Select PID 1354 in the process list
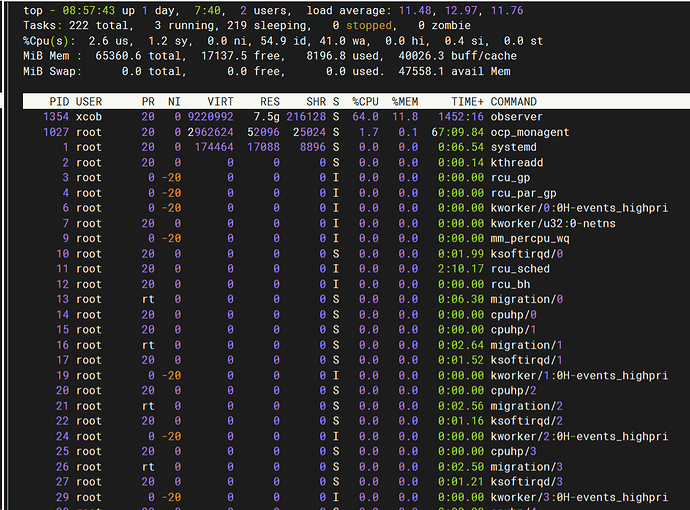Image resolution: width=690 pixels, height=510 pixels. [56, 117]
